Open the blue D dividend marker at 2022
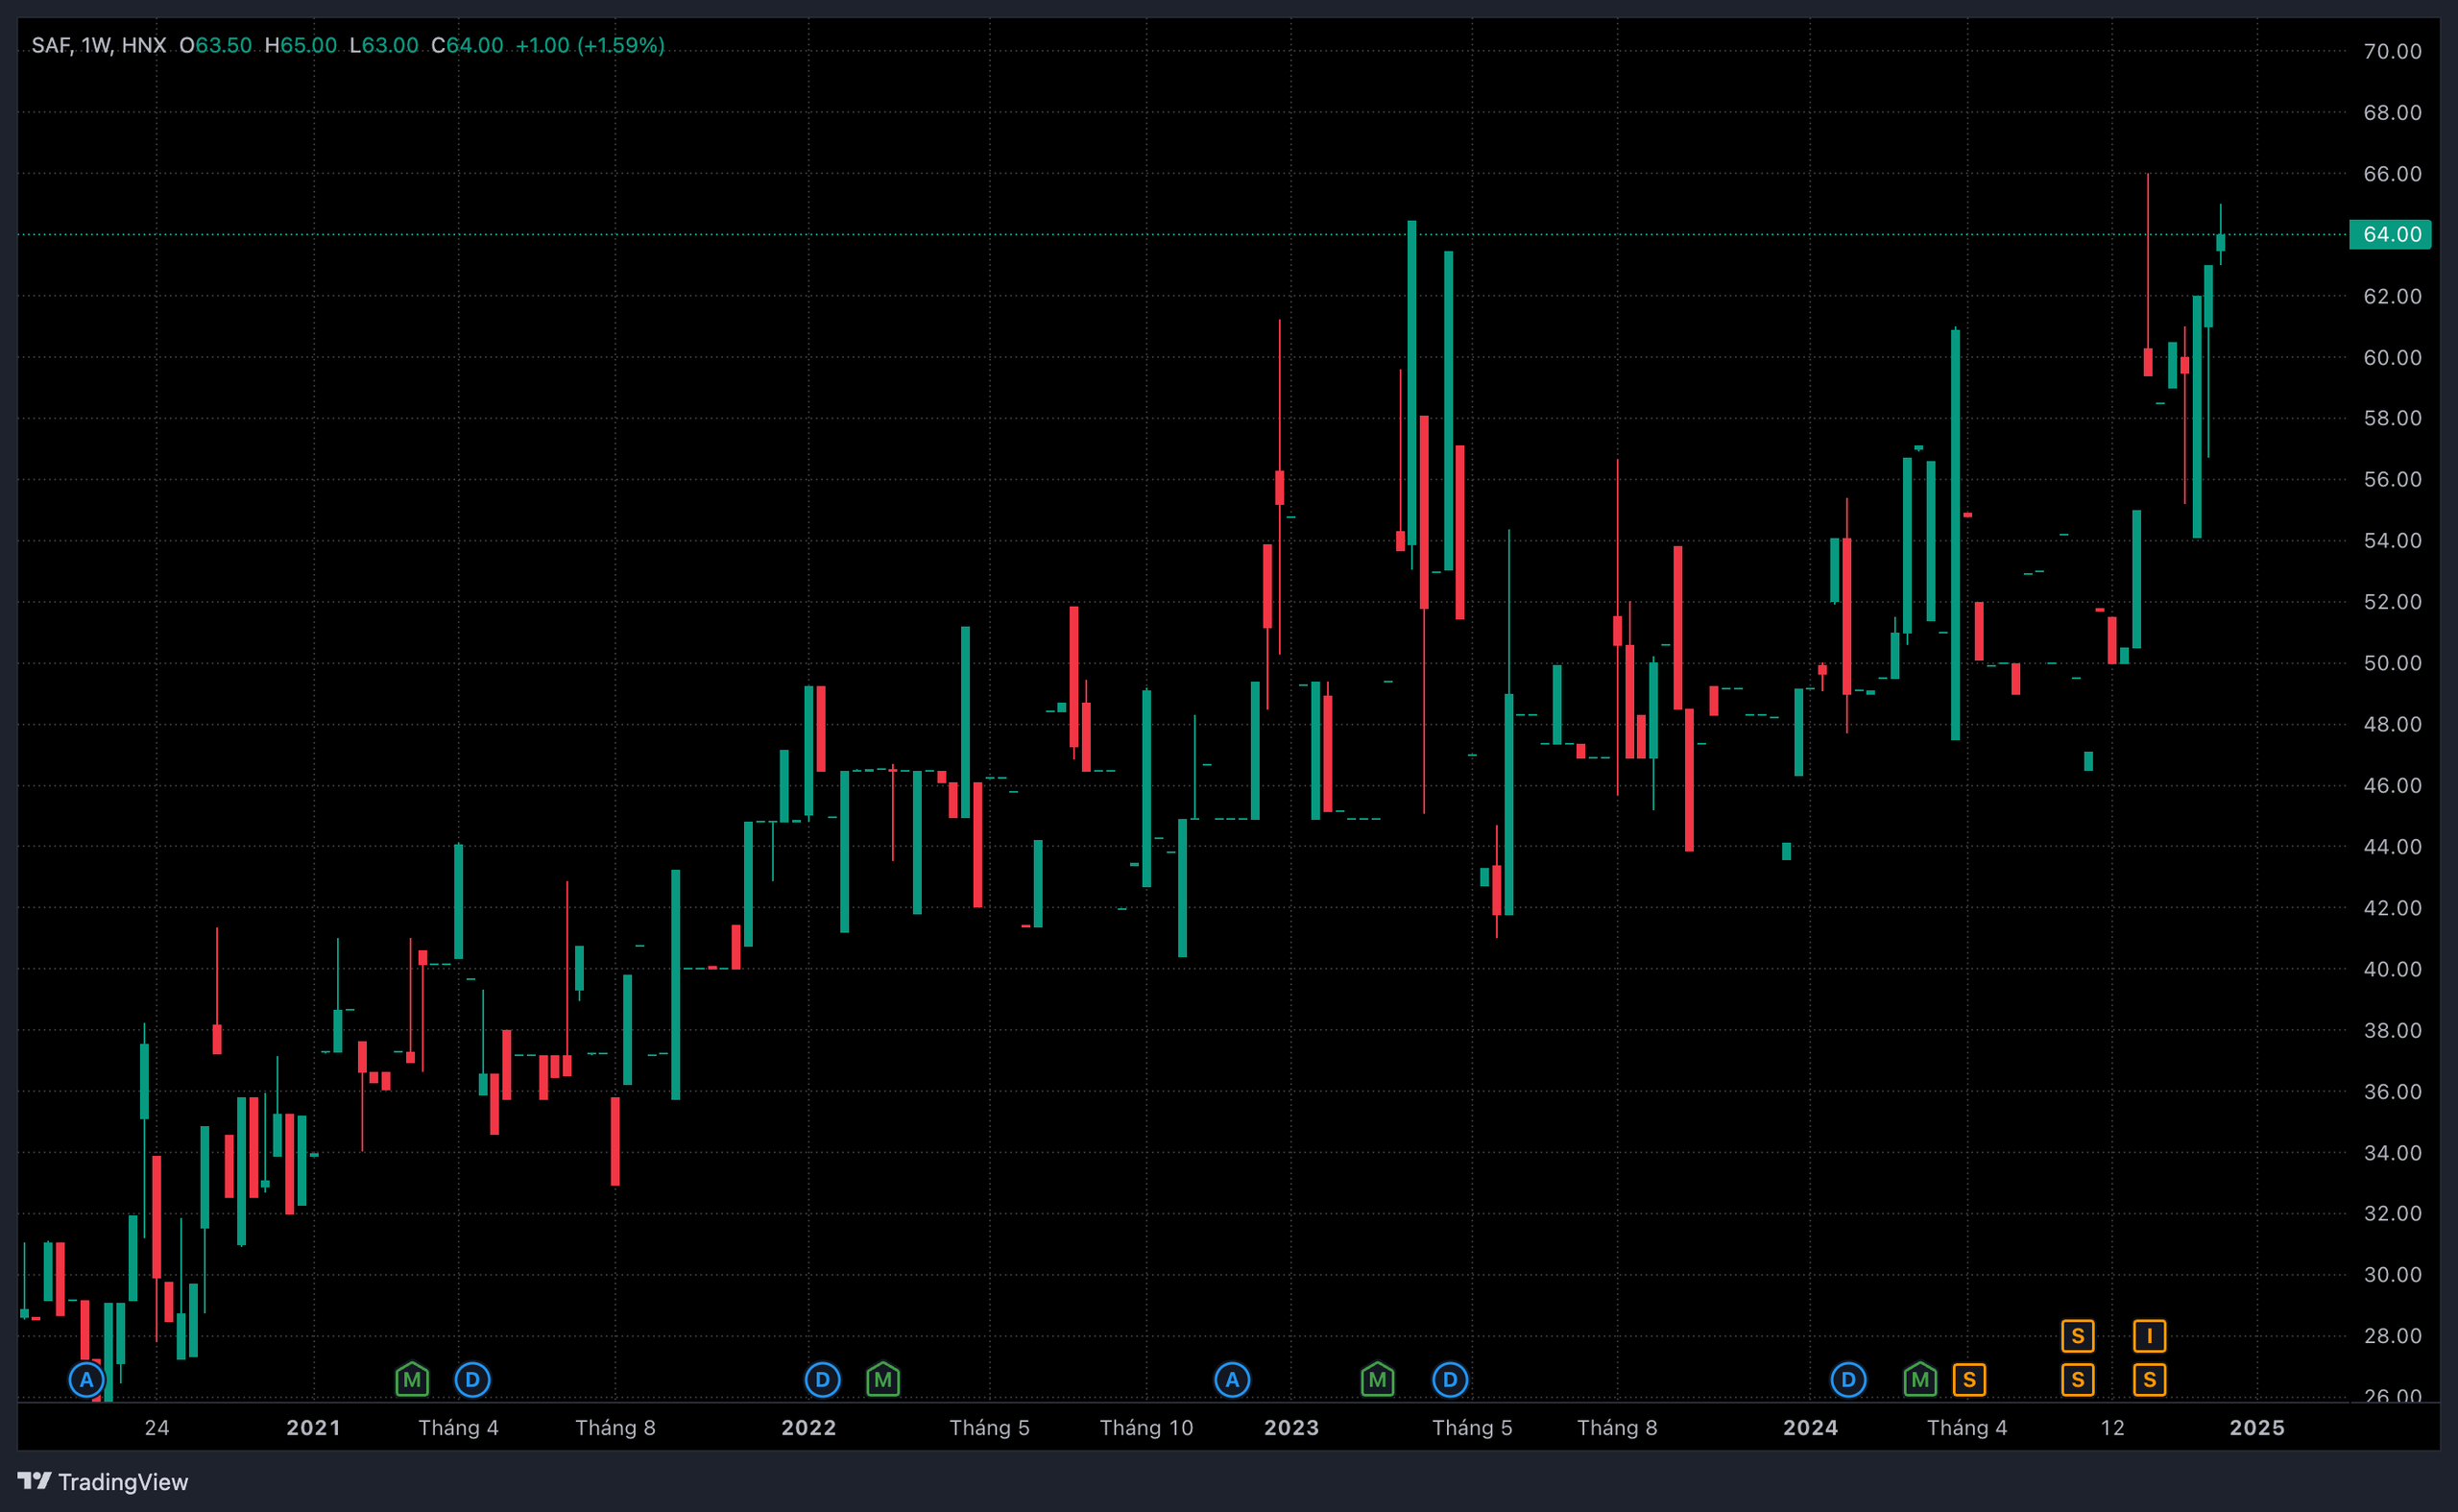 click(x=822, y=1380)
